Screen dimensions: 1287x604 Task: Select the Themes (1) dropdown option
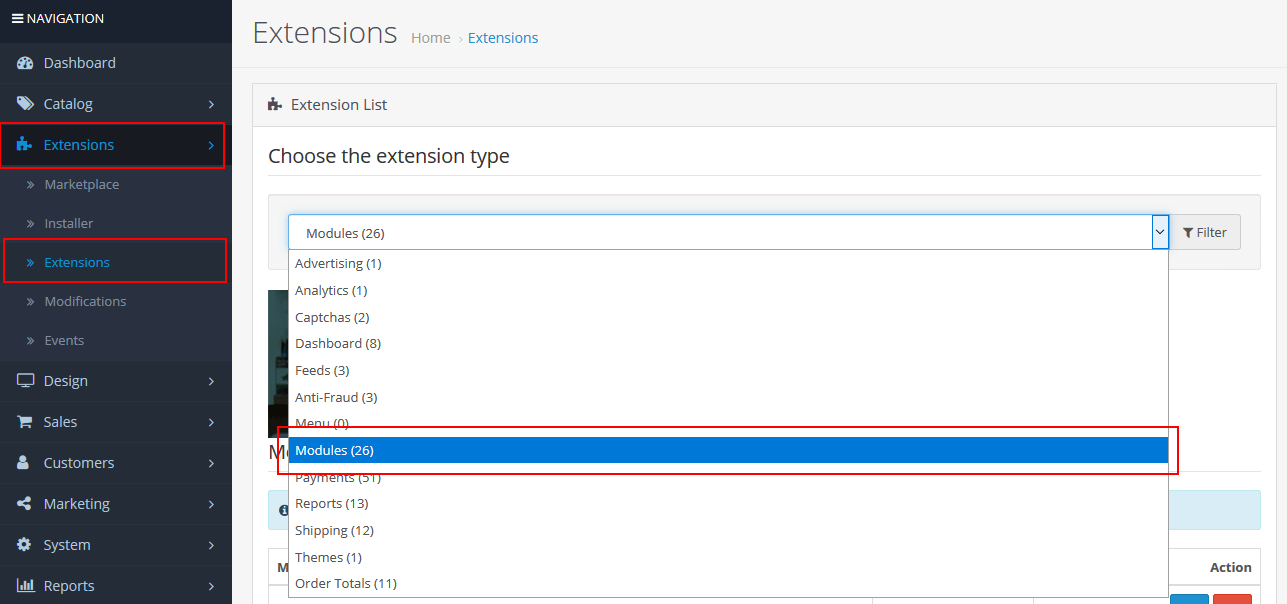[x=328, y=557]
